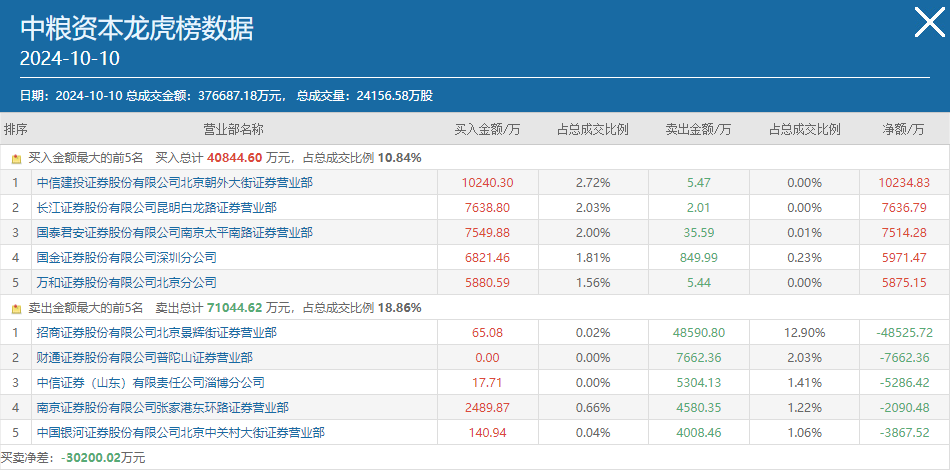
Task: Open 中国银河证券北京中关村大街证券营业部 link
Action: [181, 433]
